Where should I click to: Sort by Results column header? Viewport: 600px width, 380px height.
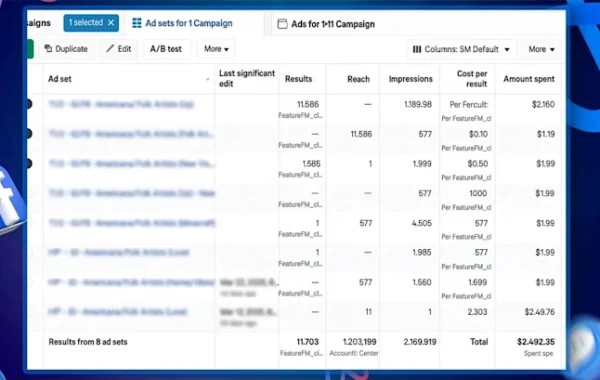tap(298, 79)
